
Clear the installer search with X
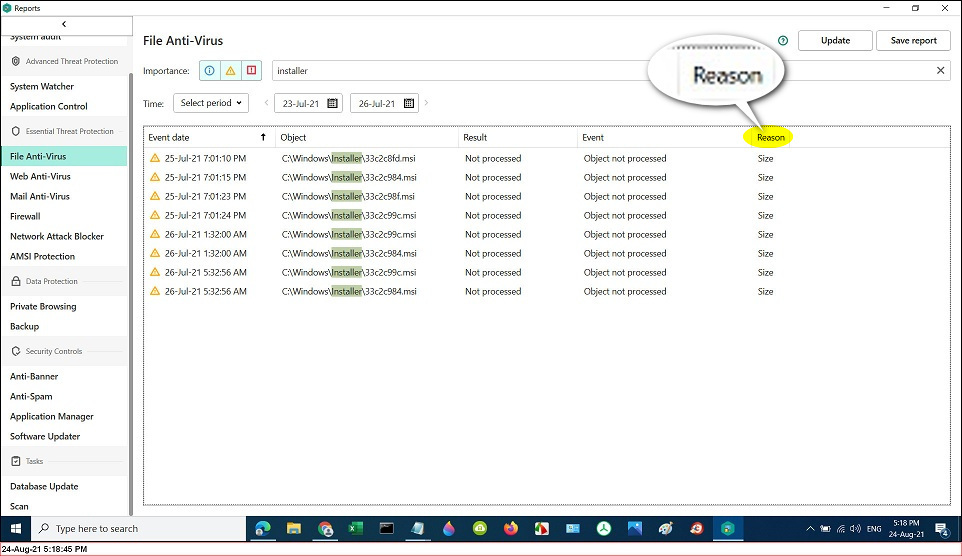pos(941,71)
